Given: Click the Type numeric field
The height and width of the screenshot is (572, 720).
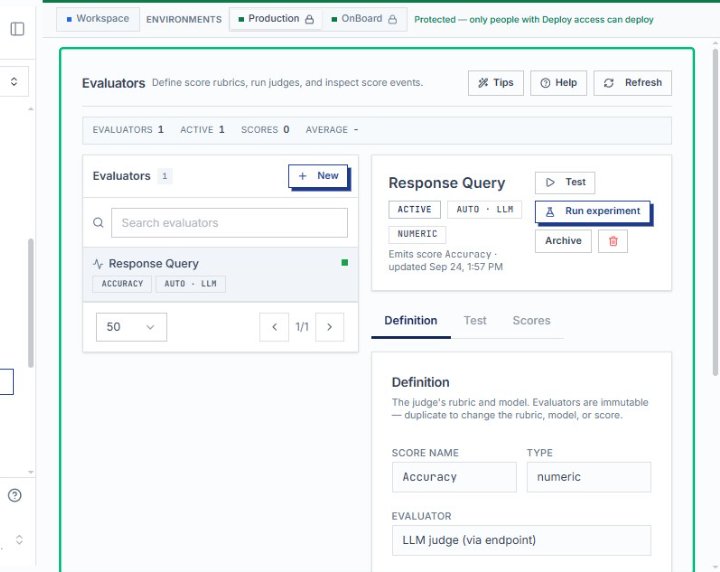Looking at the screenshot, I should click(x=589, y=477).
